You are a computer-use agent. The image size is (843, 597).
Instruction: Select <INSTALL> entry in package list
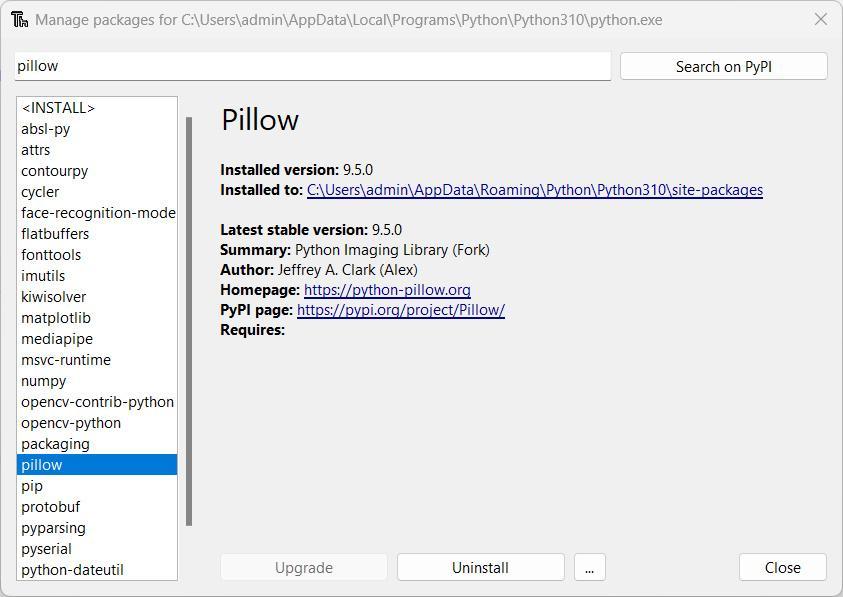click(x=58, y=108)
